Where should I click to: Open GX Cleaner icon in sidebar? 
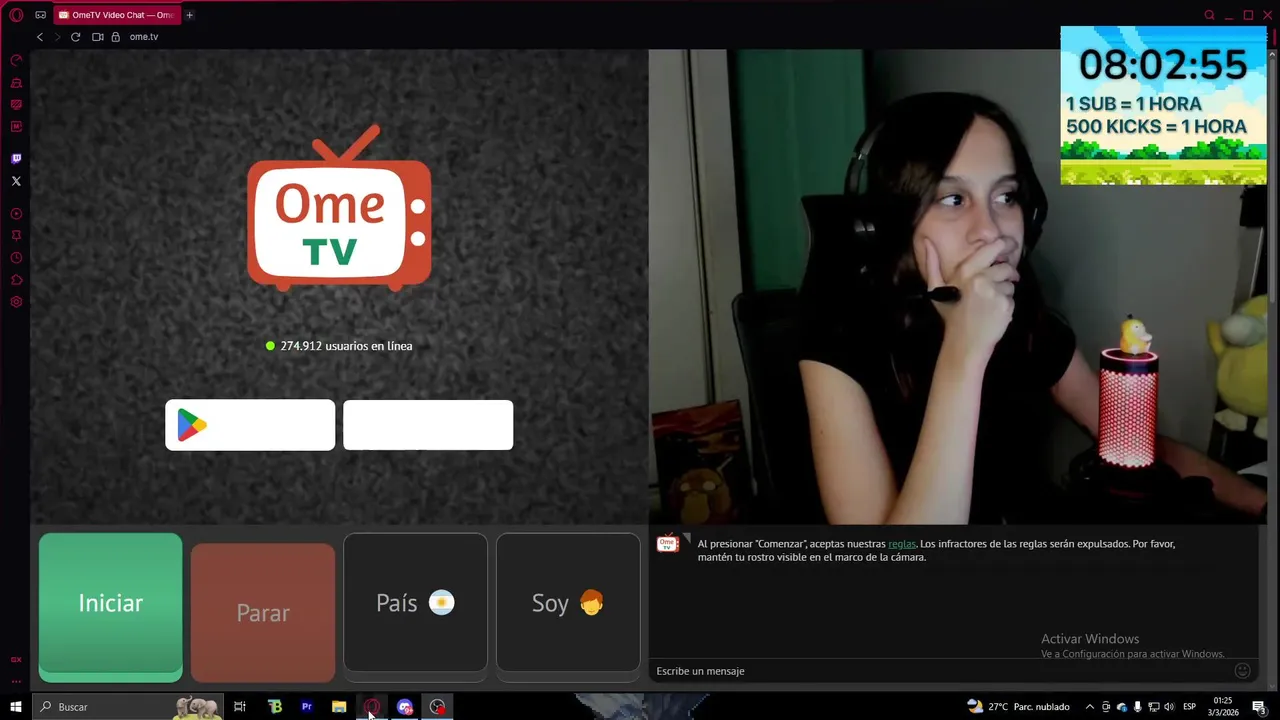(x=16, y=83)
